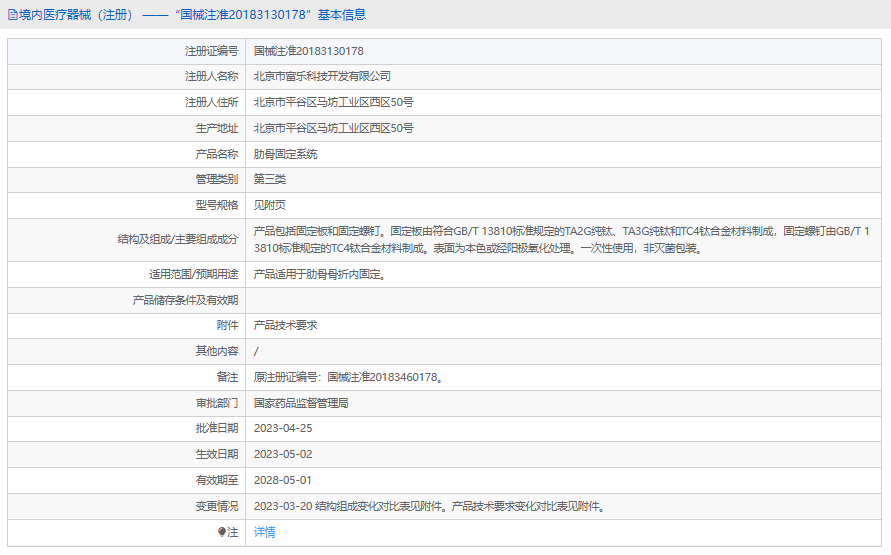Select the expiry date 2028-05-01
The height and width of the screenshot is (555, 891).
283,480
